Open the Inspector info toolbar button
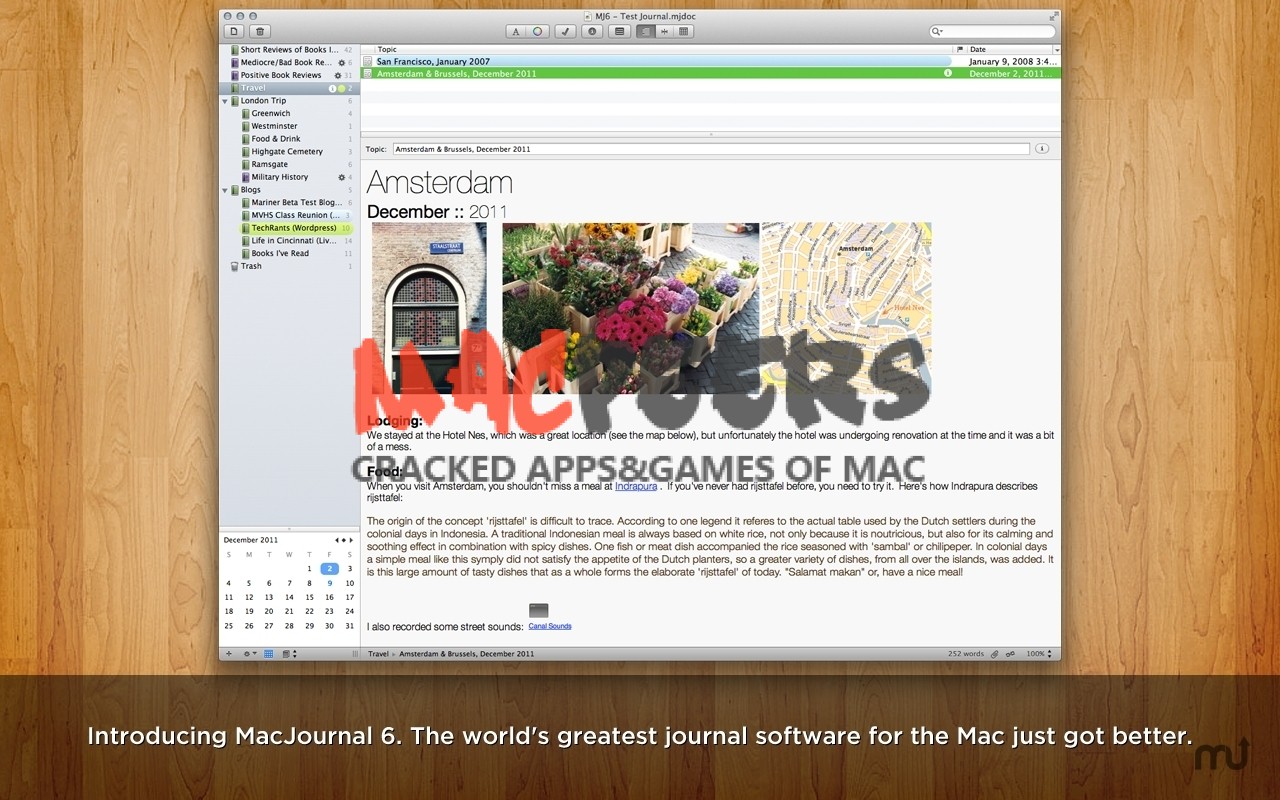The height and width of the screenshot is (800, 1280). [592, 32]
